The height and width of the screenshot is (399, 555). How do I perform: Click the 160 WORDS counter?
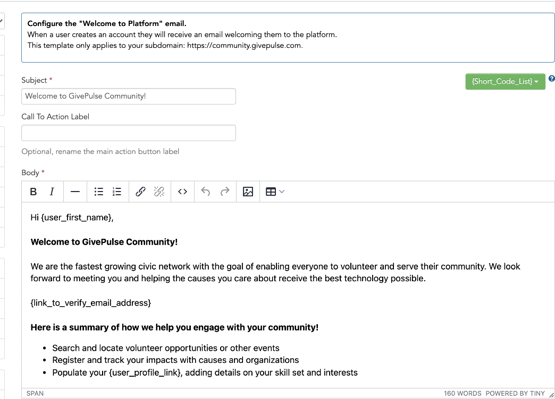tap(462, 393)
